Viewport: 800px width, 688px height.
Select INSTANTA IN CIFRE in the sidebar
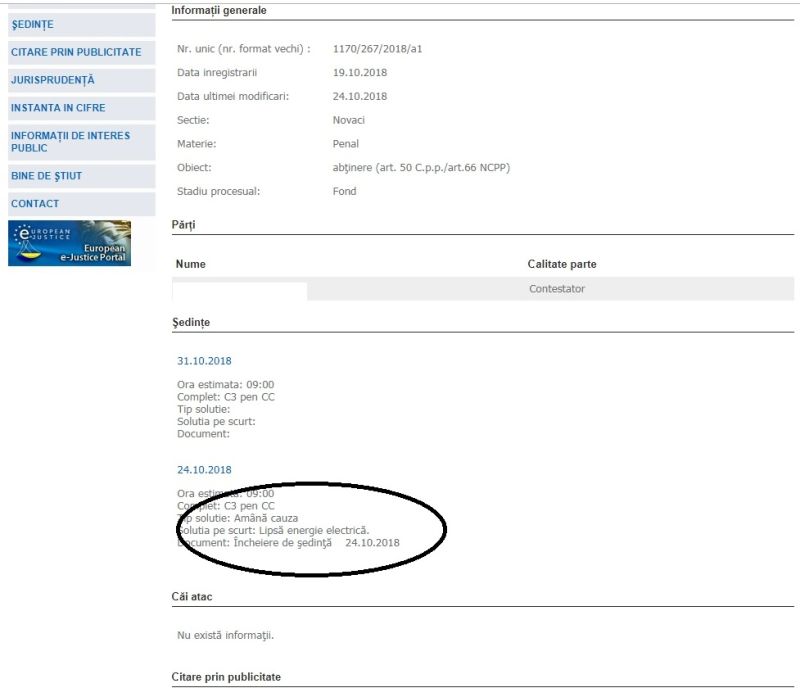58,108
